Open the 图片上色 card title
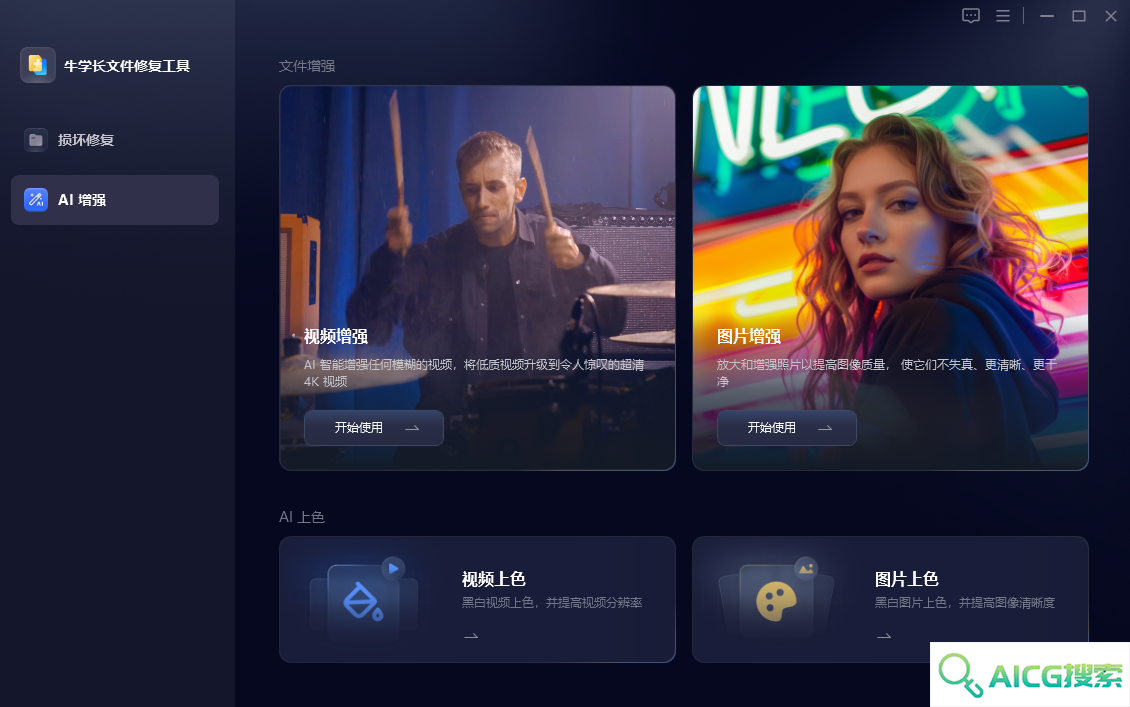 tap(907, 579)
